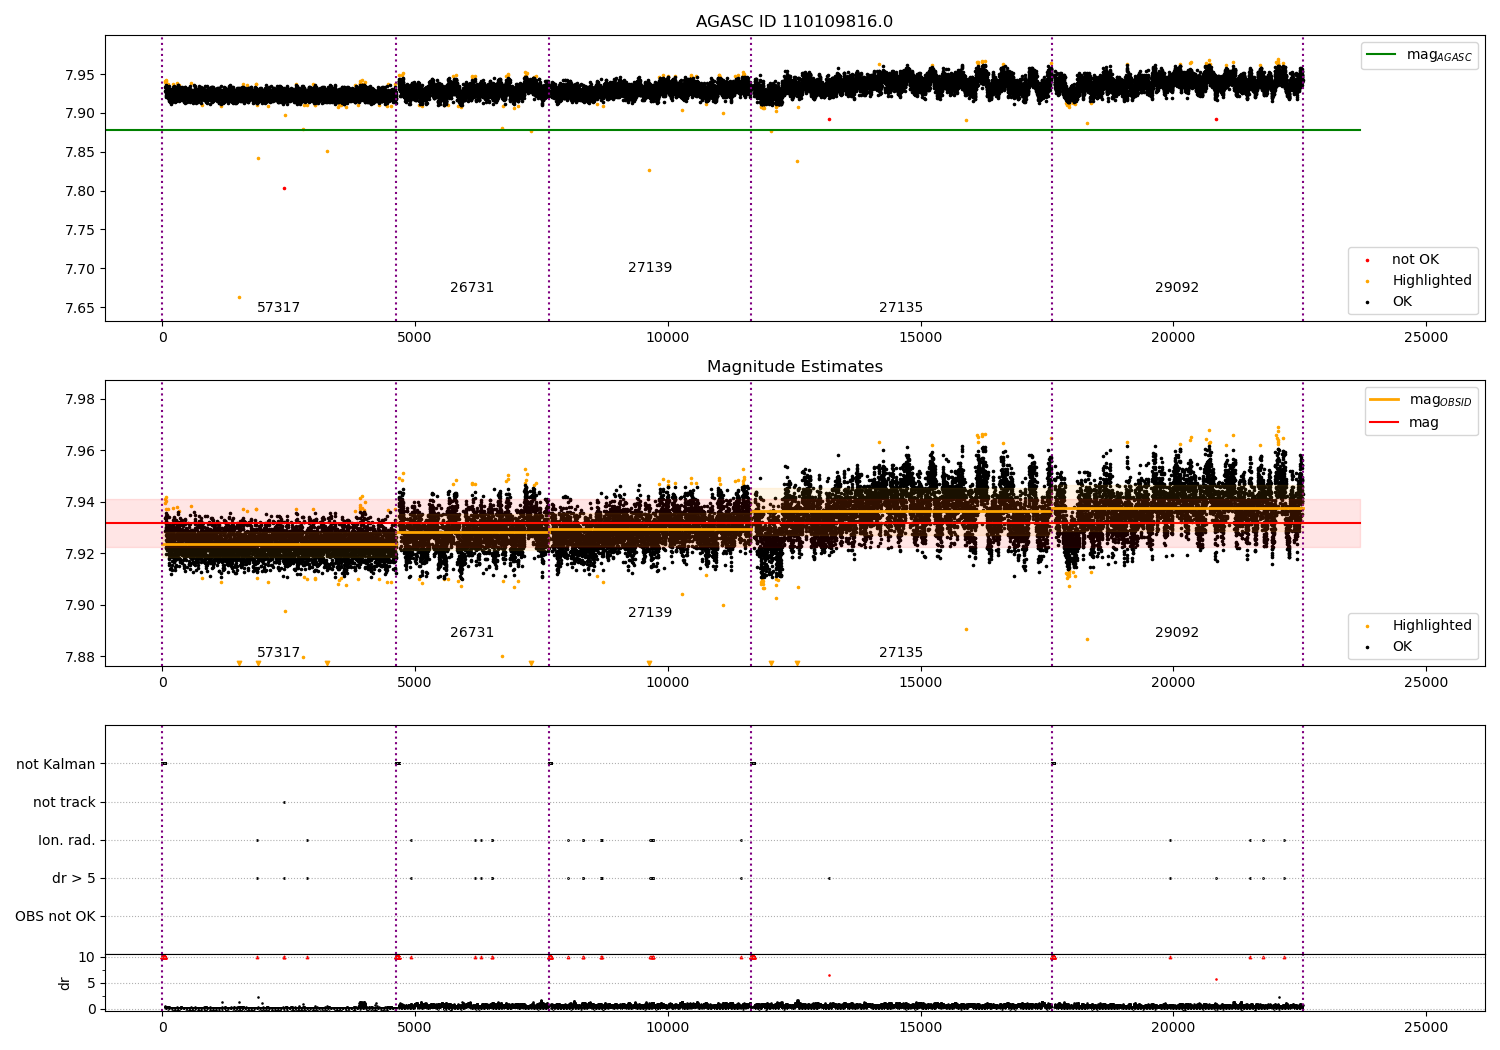Screen dimensions: 1500x1050
Task: Click obsid label 27139 in the AGASC plot
Action: pyautogui.click(x=650, y=268)
